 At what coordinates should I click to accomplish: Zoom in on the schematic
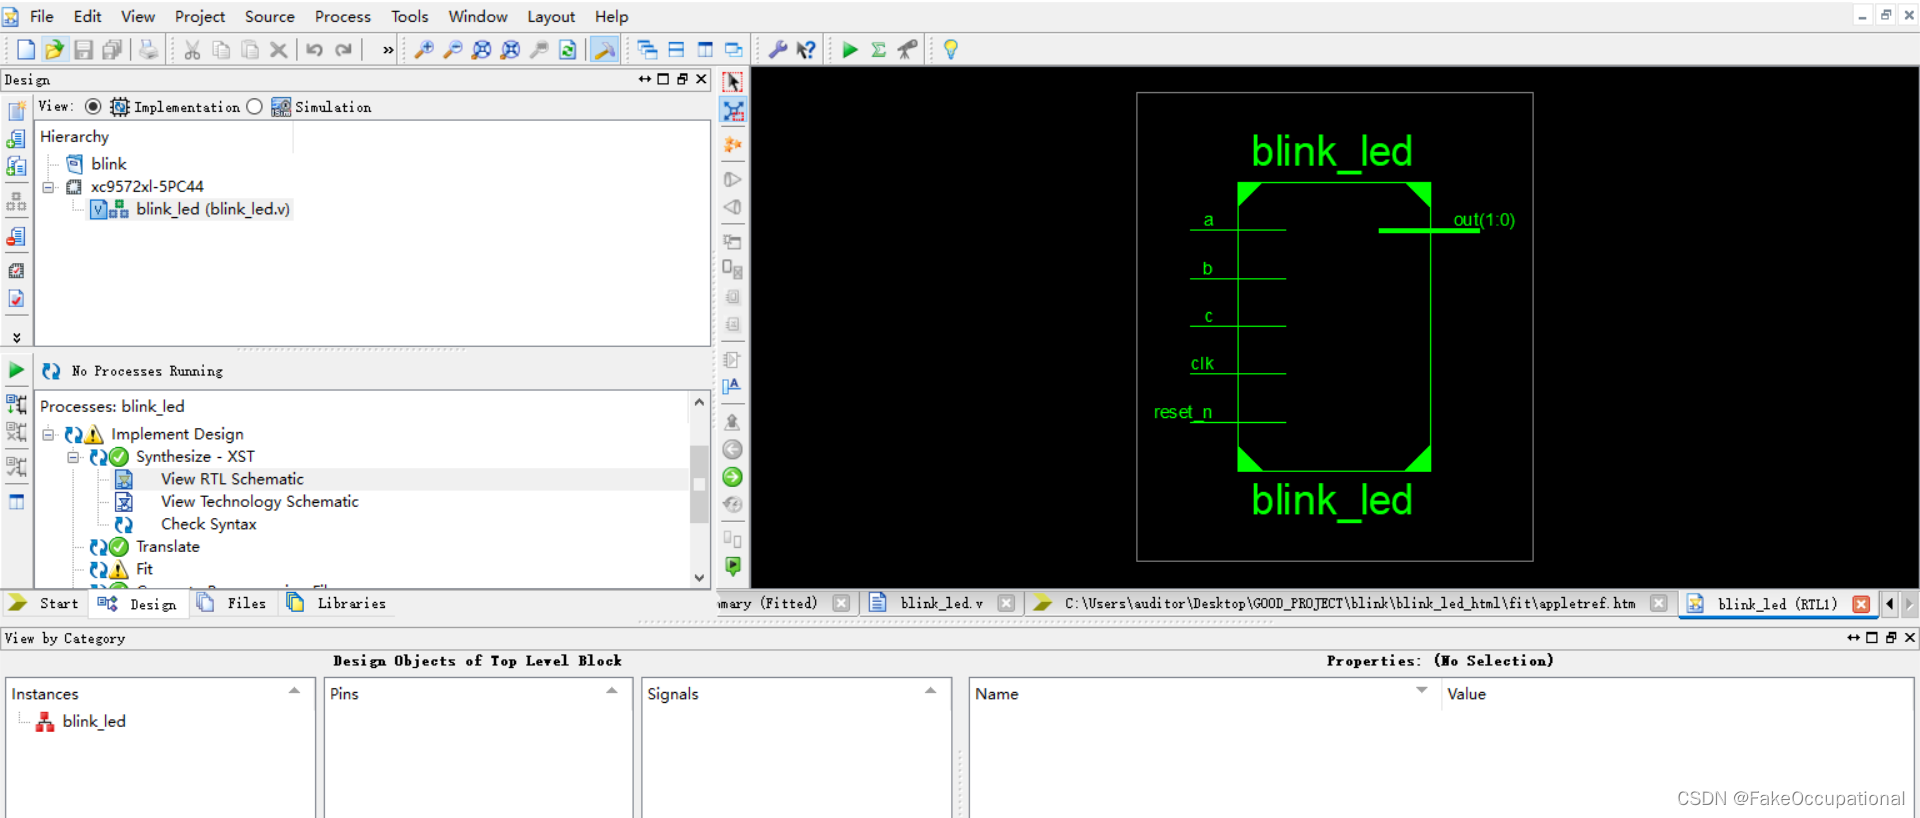(x=424, y=50)
